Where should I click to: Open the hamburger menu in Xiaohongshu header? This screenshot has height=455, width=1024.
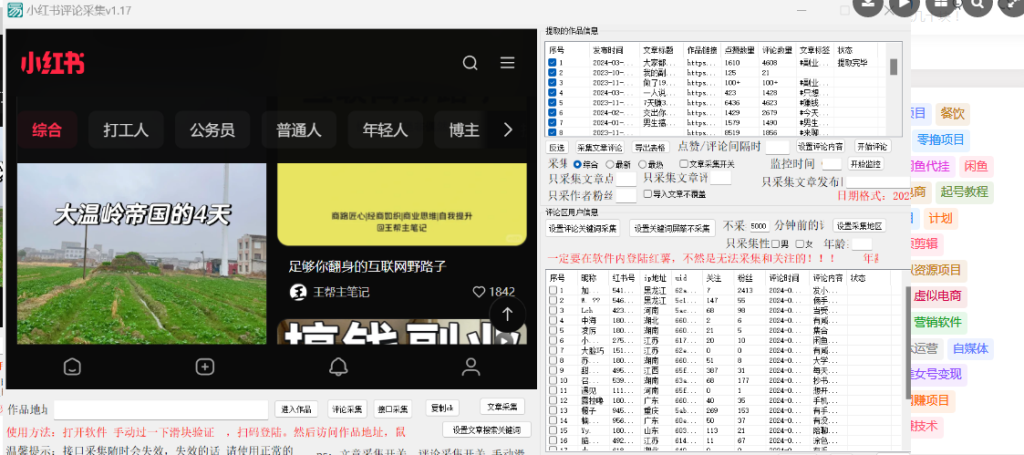pos(507,63)
